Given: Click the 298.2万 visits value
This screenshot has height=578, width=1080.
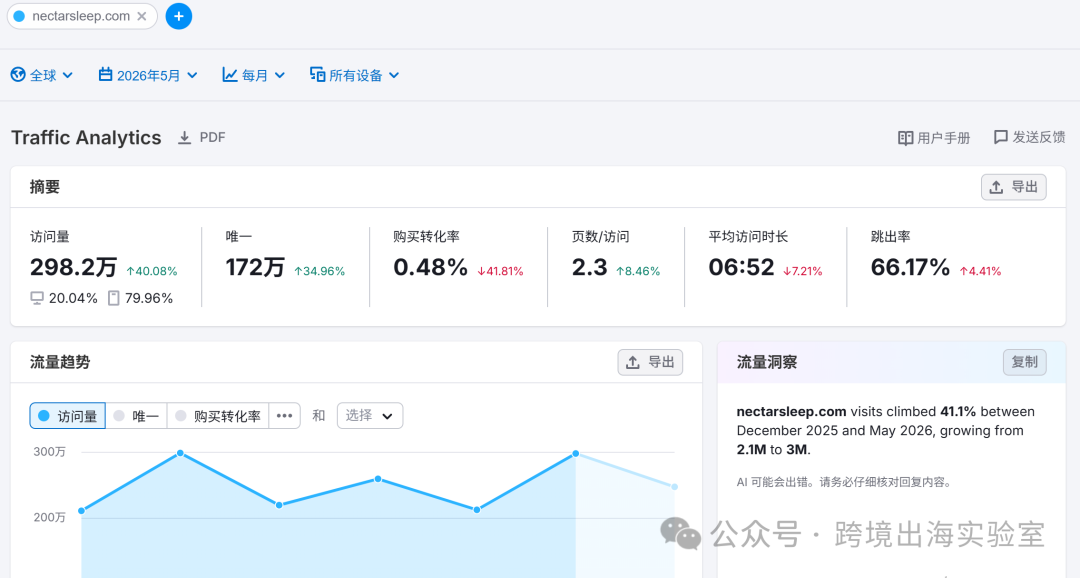Looking at the screenshot, I should click(x=73, y=267).
